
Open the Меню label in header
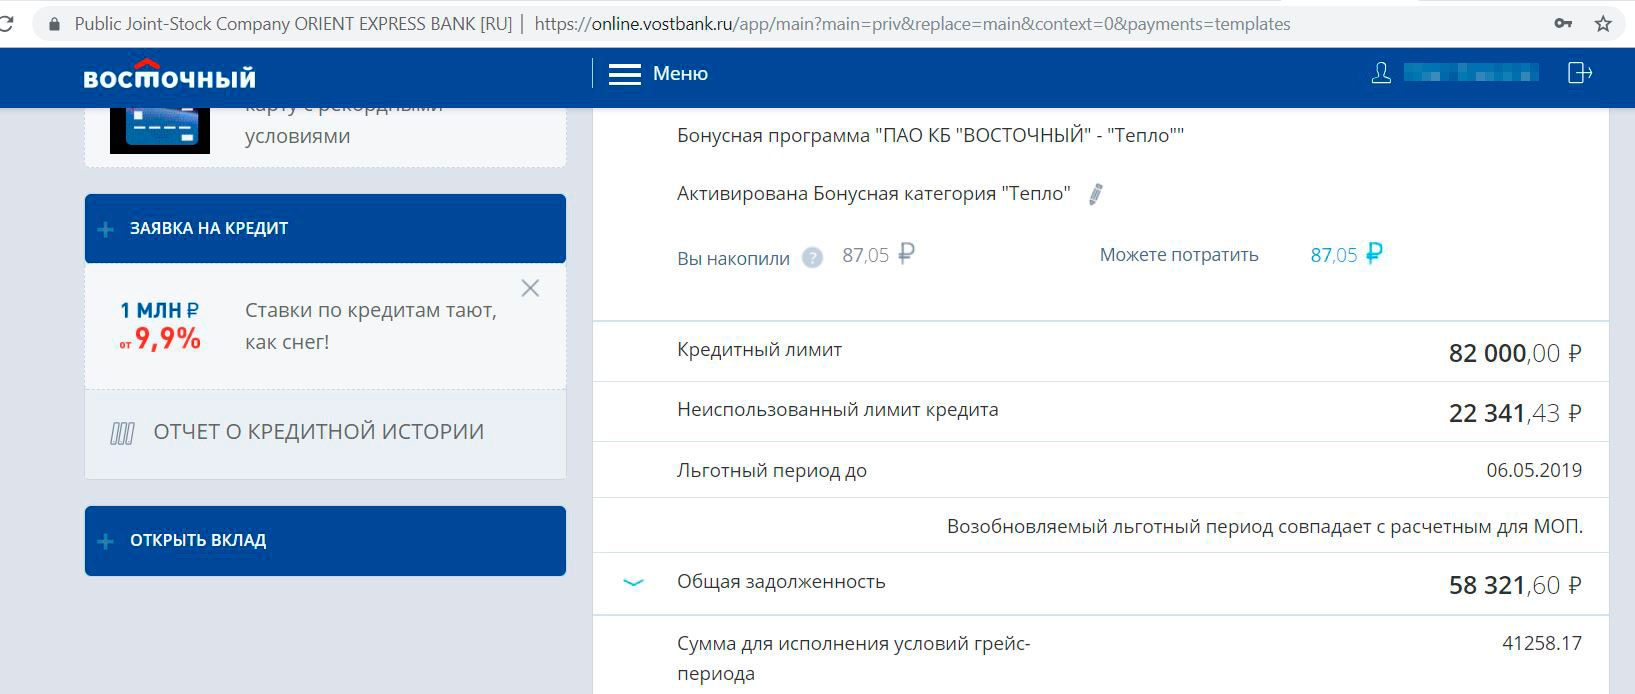(680, 74)
